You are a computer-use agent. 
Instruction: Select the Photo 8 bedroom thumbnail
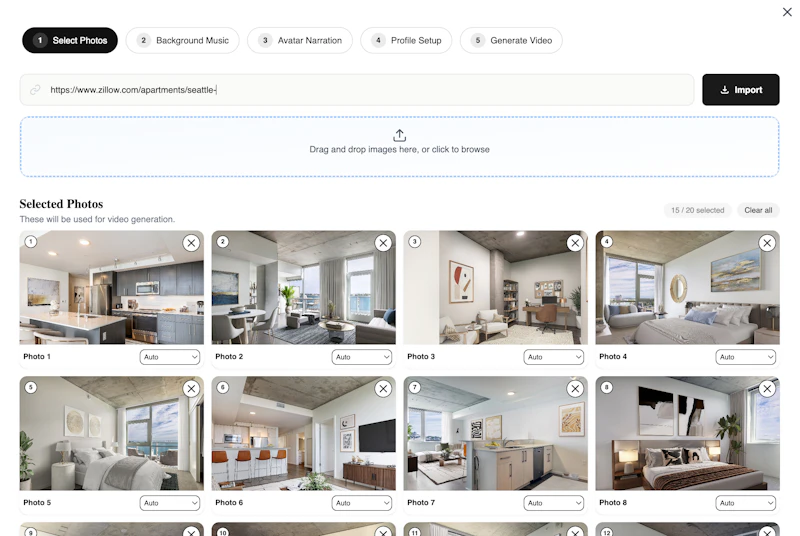click(x=687, y=433)
